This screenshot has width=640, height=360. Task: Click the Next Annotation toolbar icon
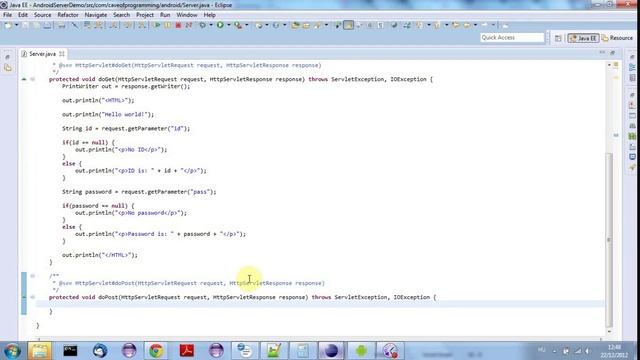pyautogui.click(x=419, y=25)
